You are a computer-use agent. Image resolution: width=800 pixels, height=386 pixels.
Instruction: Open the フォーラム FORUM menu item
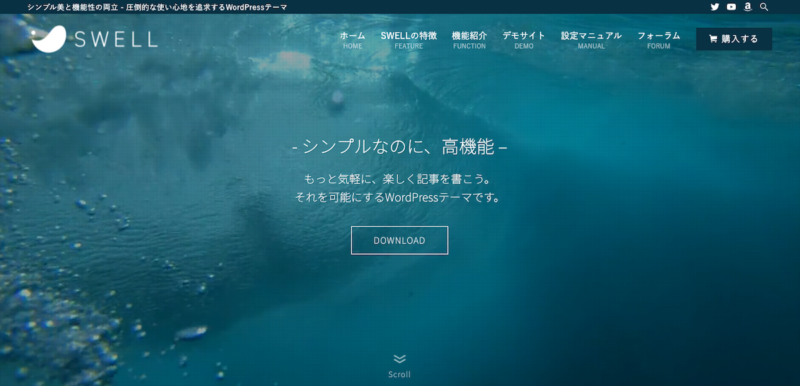[659, 40]
